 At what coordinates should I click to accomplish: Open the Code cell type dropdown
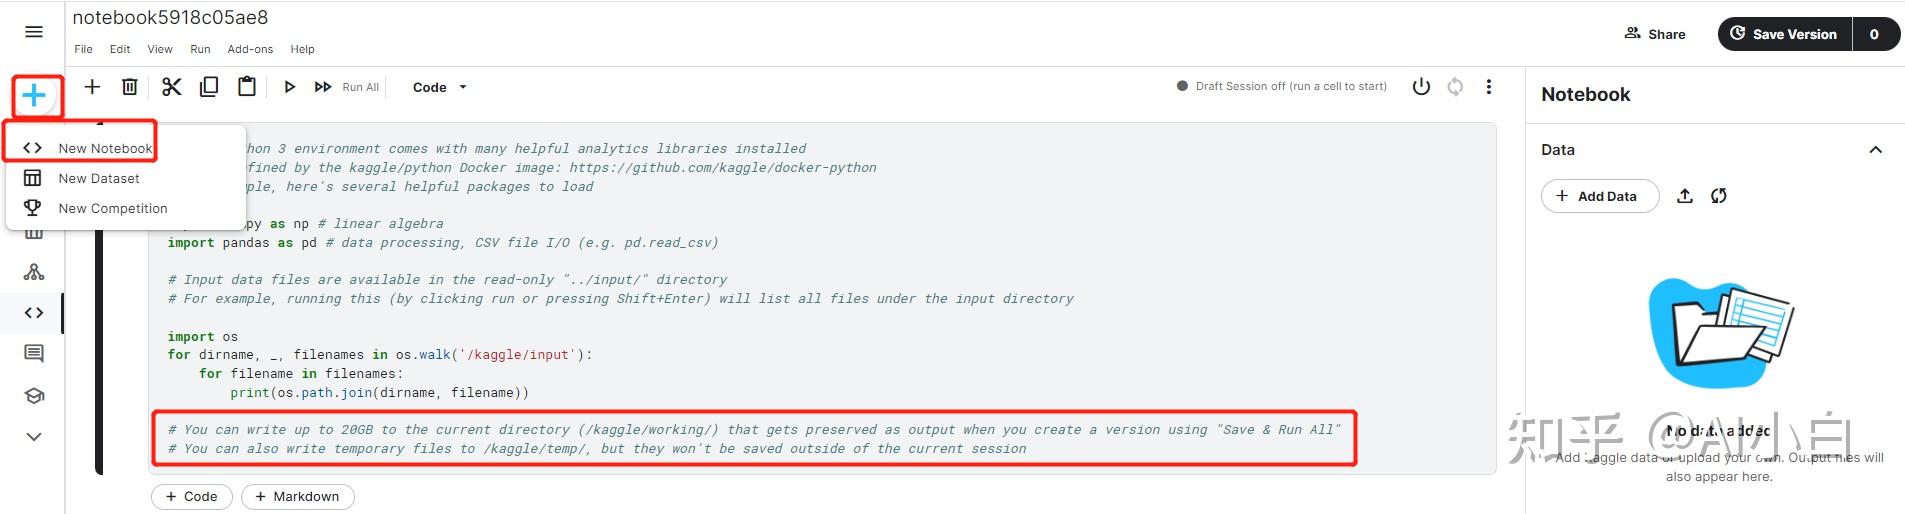pyautogui.click(x=440, y=87)
